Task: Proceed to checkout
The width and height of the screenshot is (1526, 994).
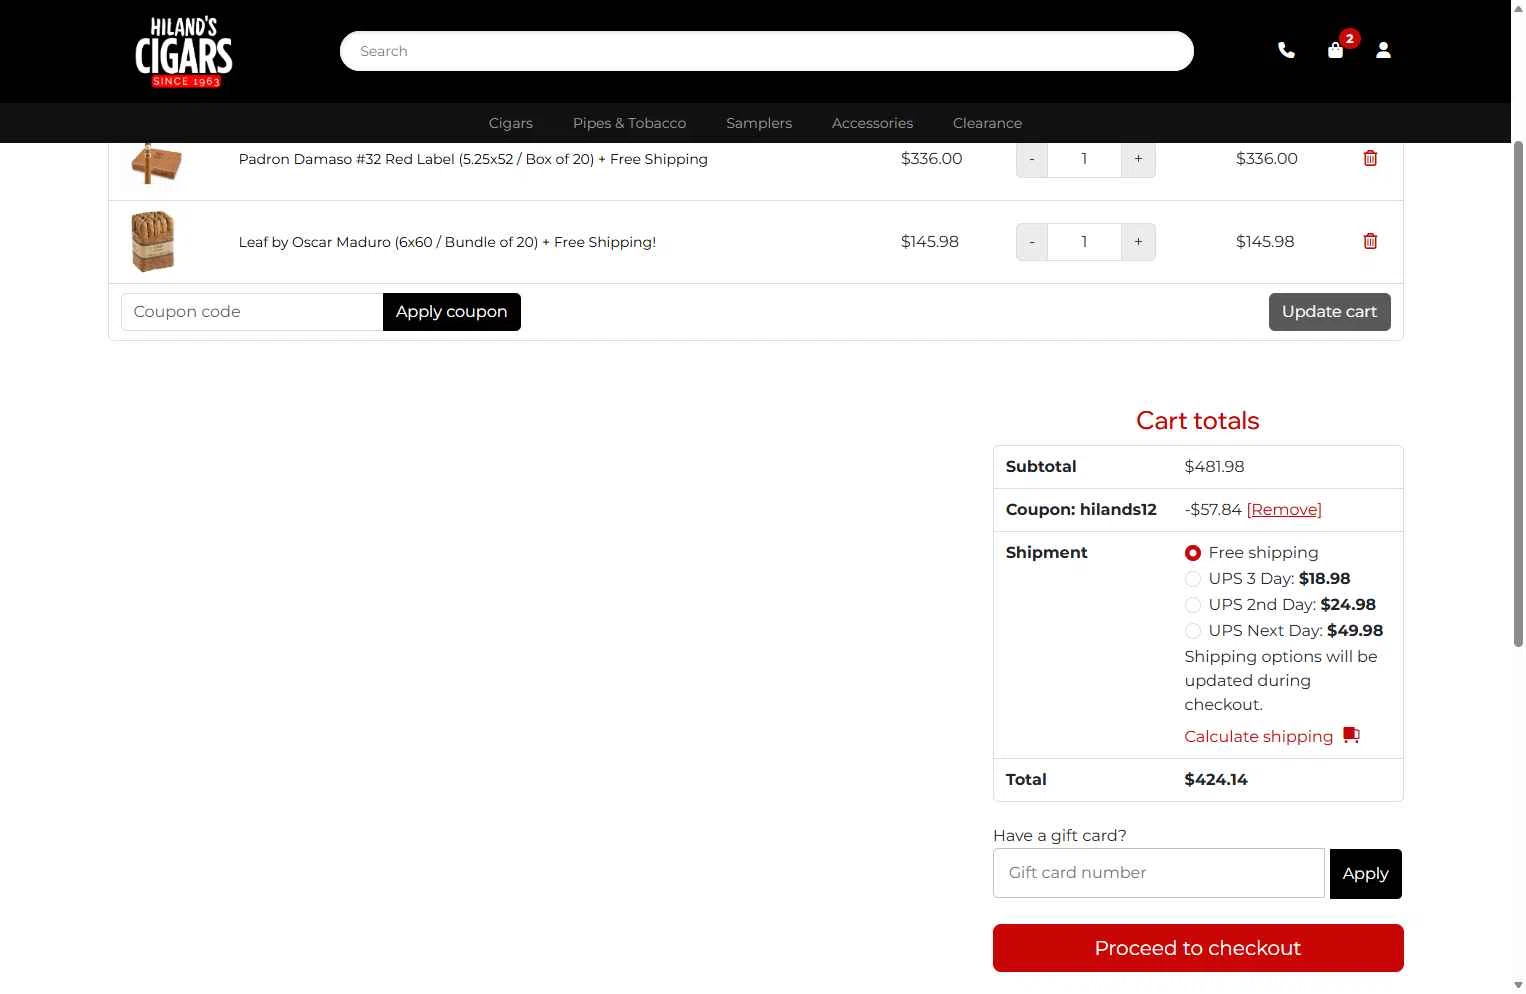Action: (1198, 948)
